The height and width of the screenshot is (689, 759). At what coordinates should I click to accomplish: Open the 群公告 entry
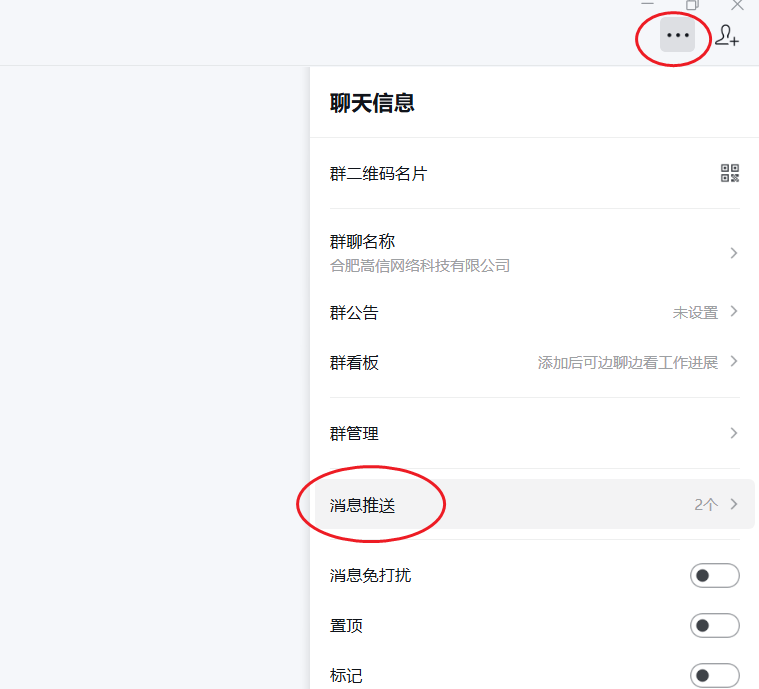(x=534, y=312)
